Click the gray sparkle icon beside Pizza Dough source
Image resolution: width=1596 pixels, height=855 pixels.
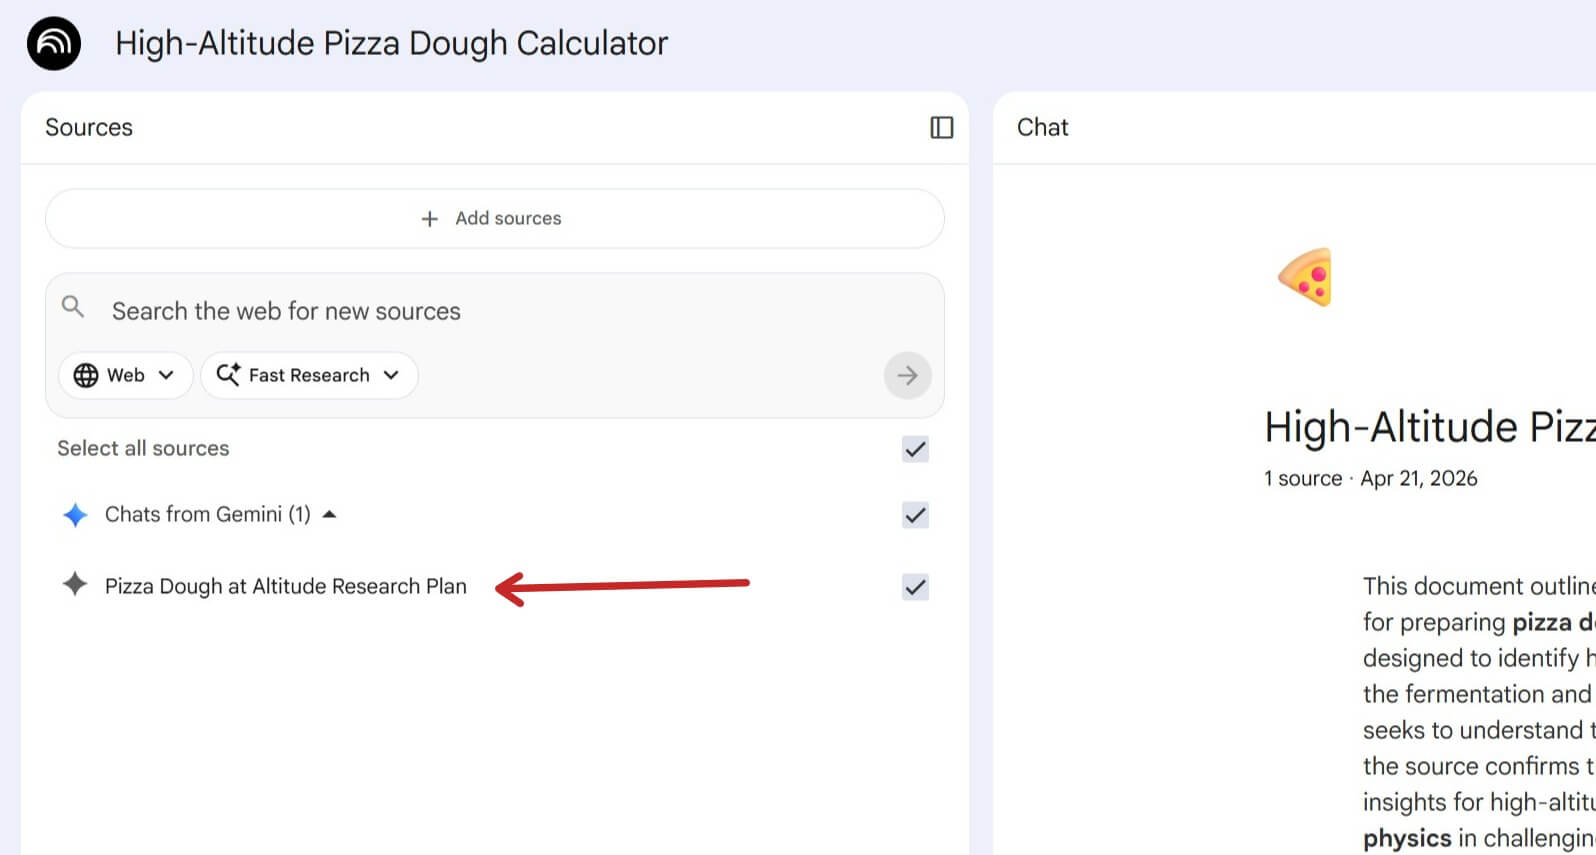[x=75, y=585]
